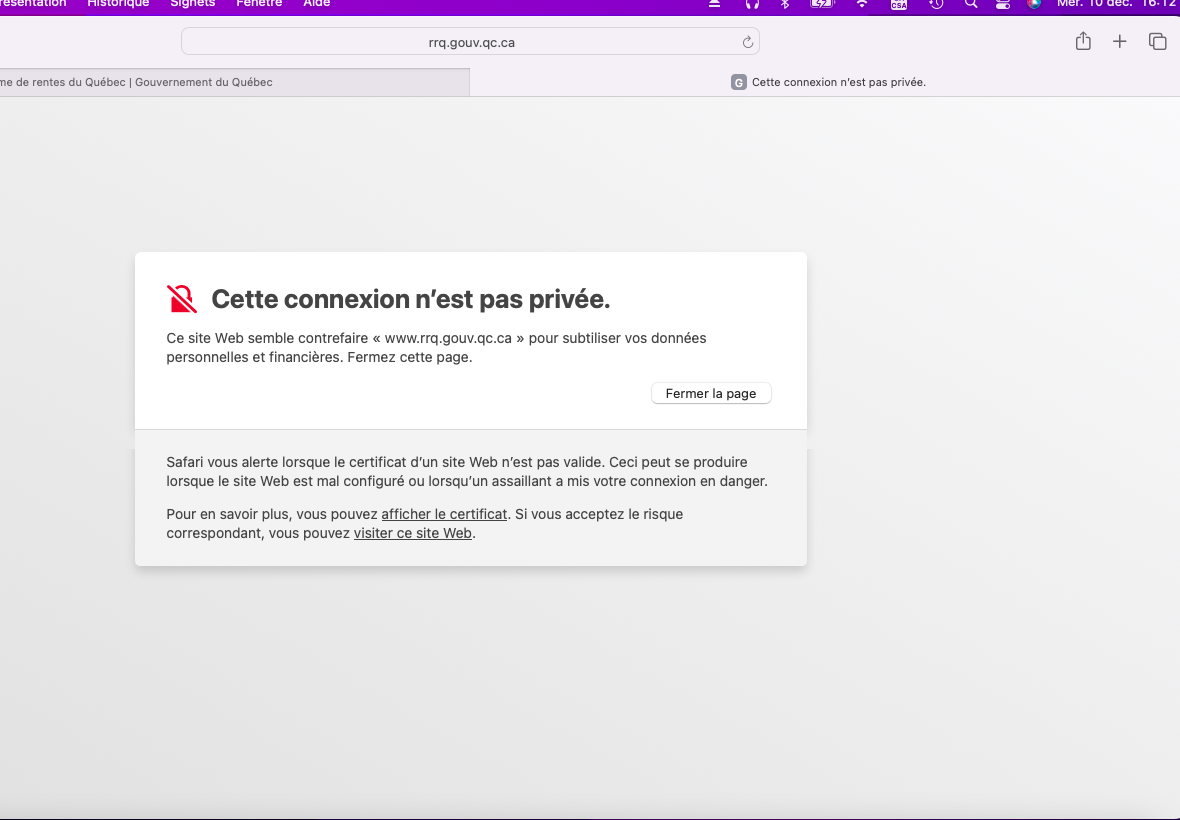This screenshot has height=820, width=1180.
Task: Focus the rrq.gouv.qc.ca address field
Action: point(470,42)
